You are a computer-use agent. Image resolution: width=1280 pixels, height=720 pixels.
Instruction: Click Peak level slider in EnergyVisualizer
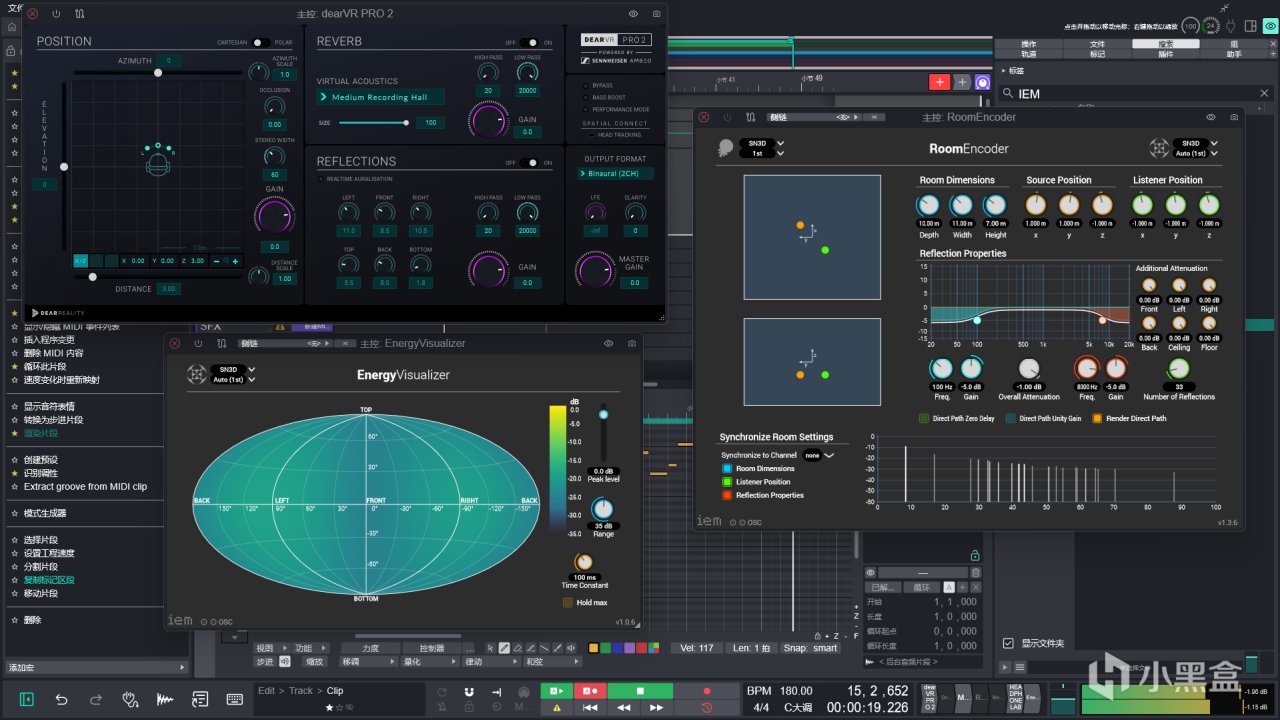[603, 434]
